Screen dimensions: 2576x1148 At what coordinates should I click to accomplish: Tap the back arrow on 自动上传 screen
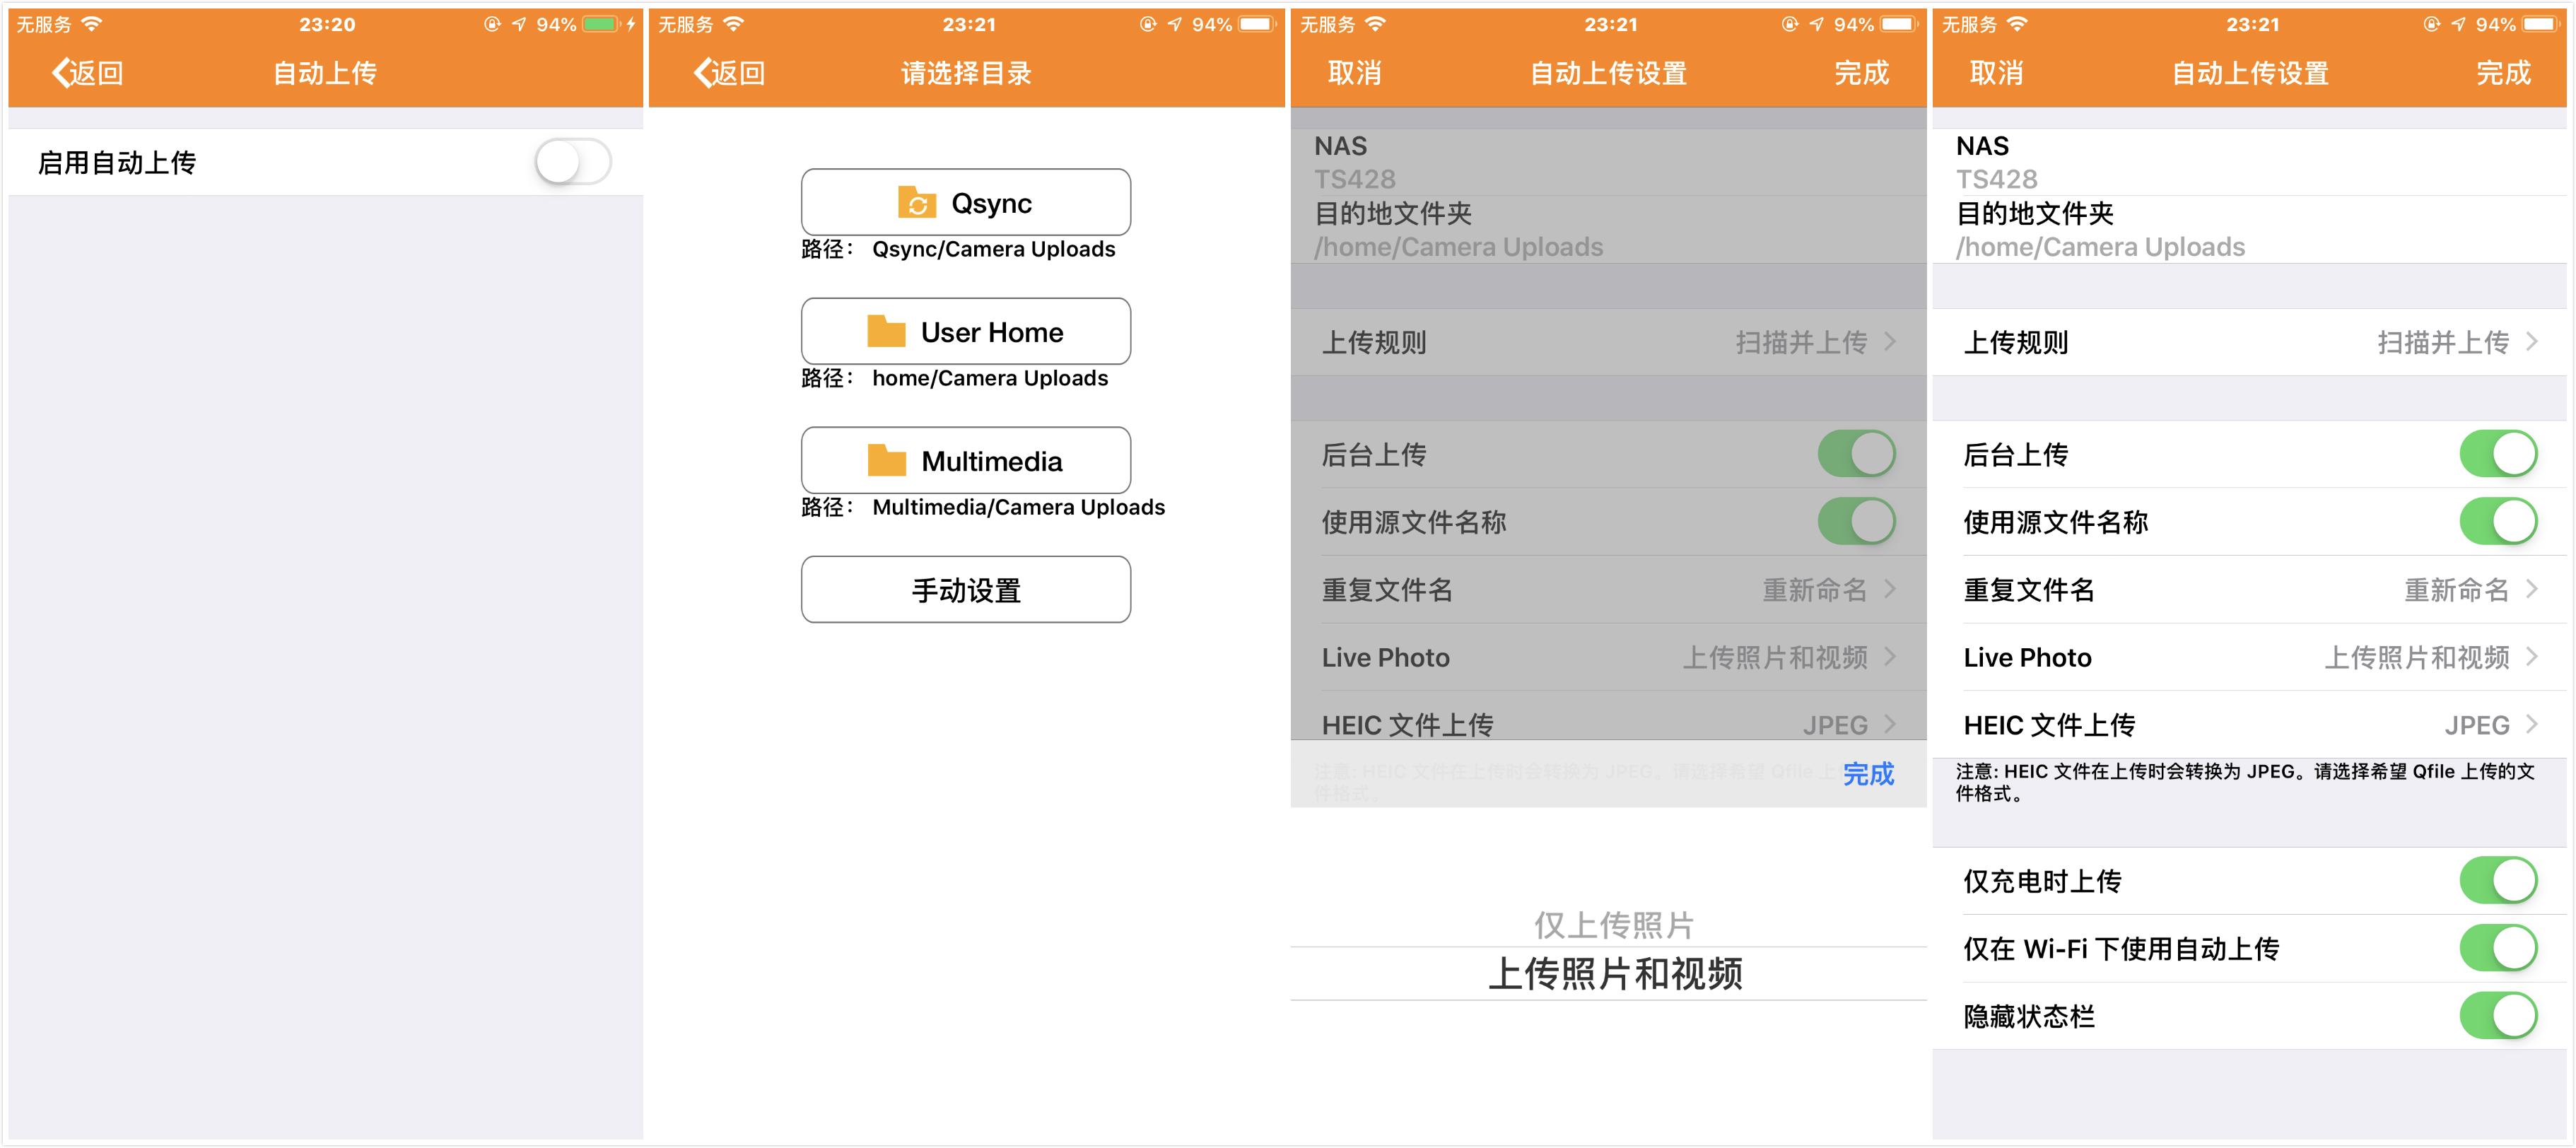coord(62,73)
